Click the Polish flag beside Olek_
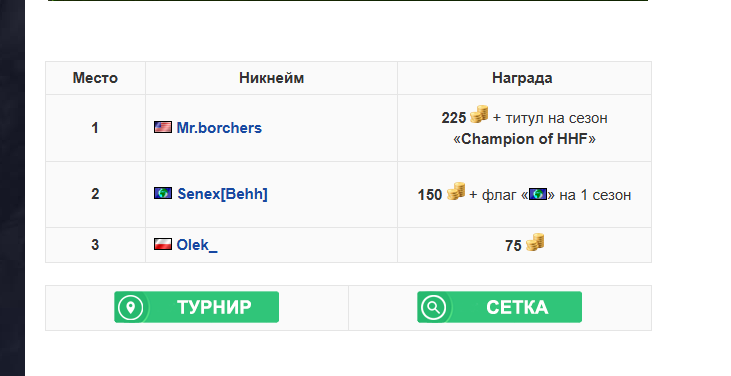The height and width of the screenshot is (376, 731). pos(163,244)
